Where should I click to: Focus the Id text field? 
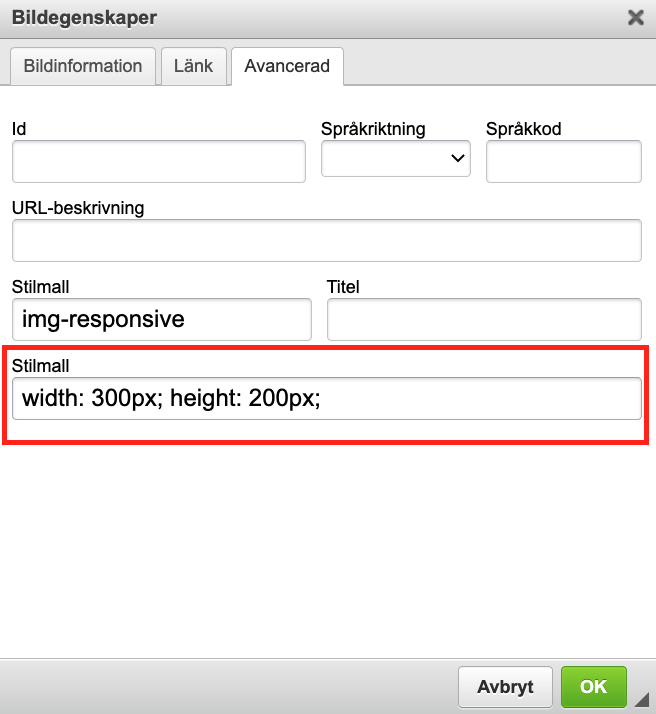coord(159,161)
